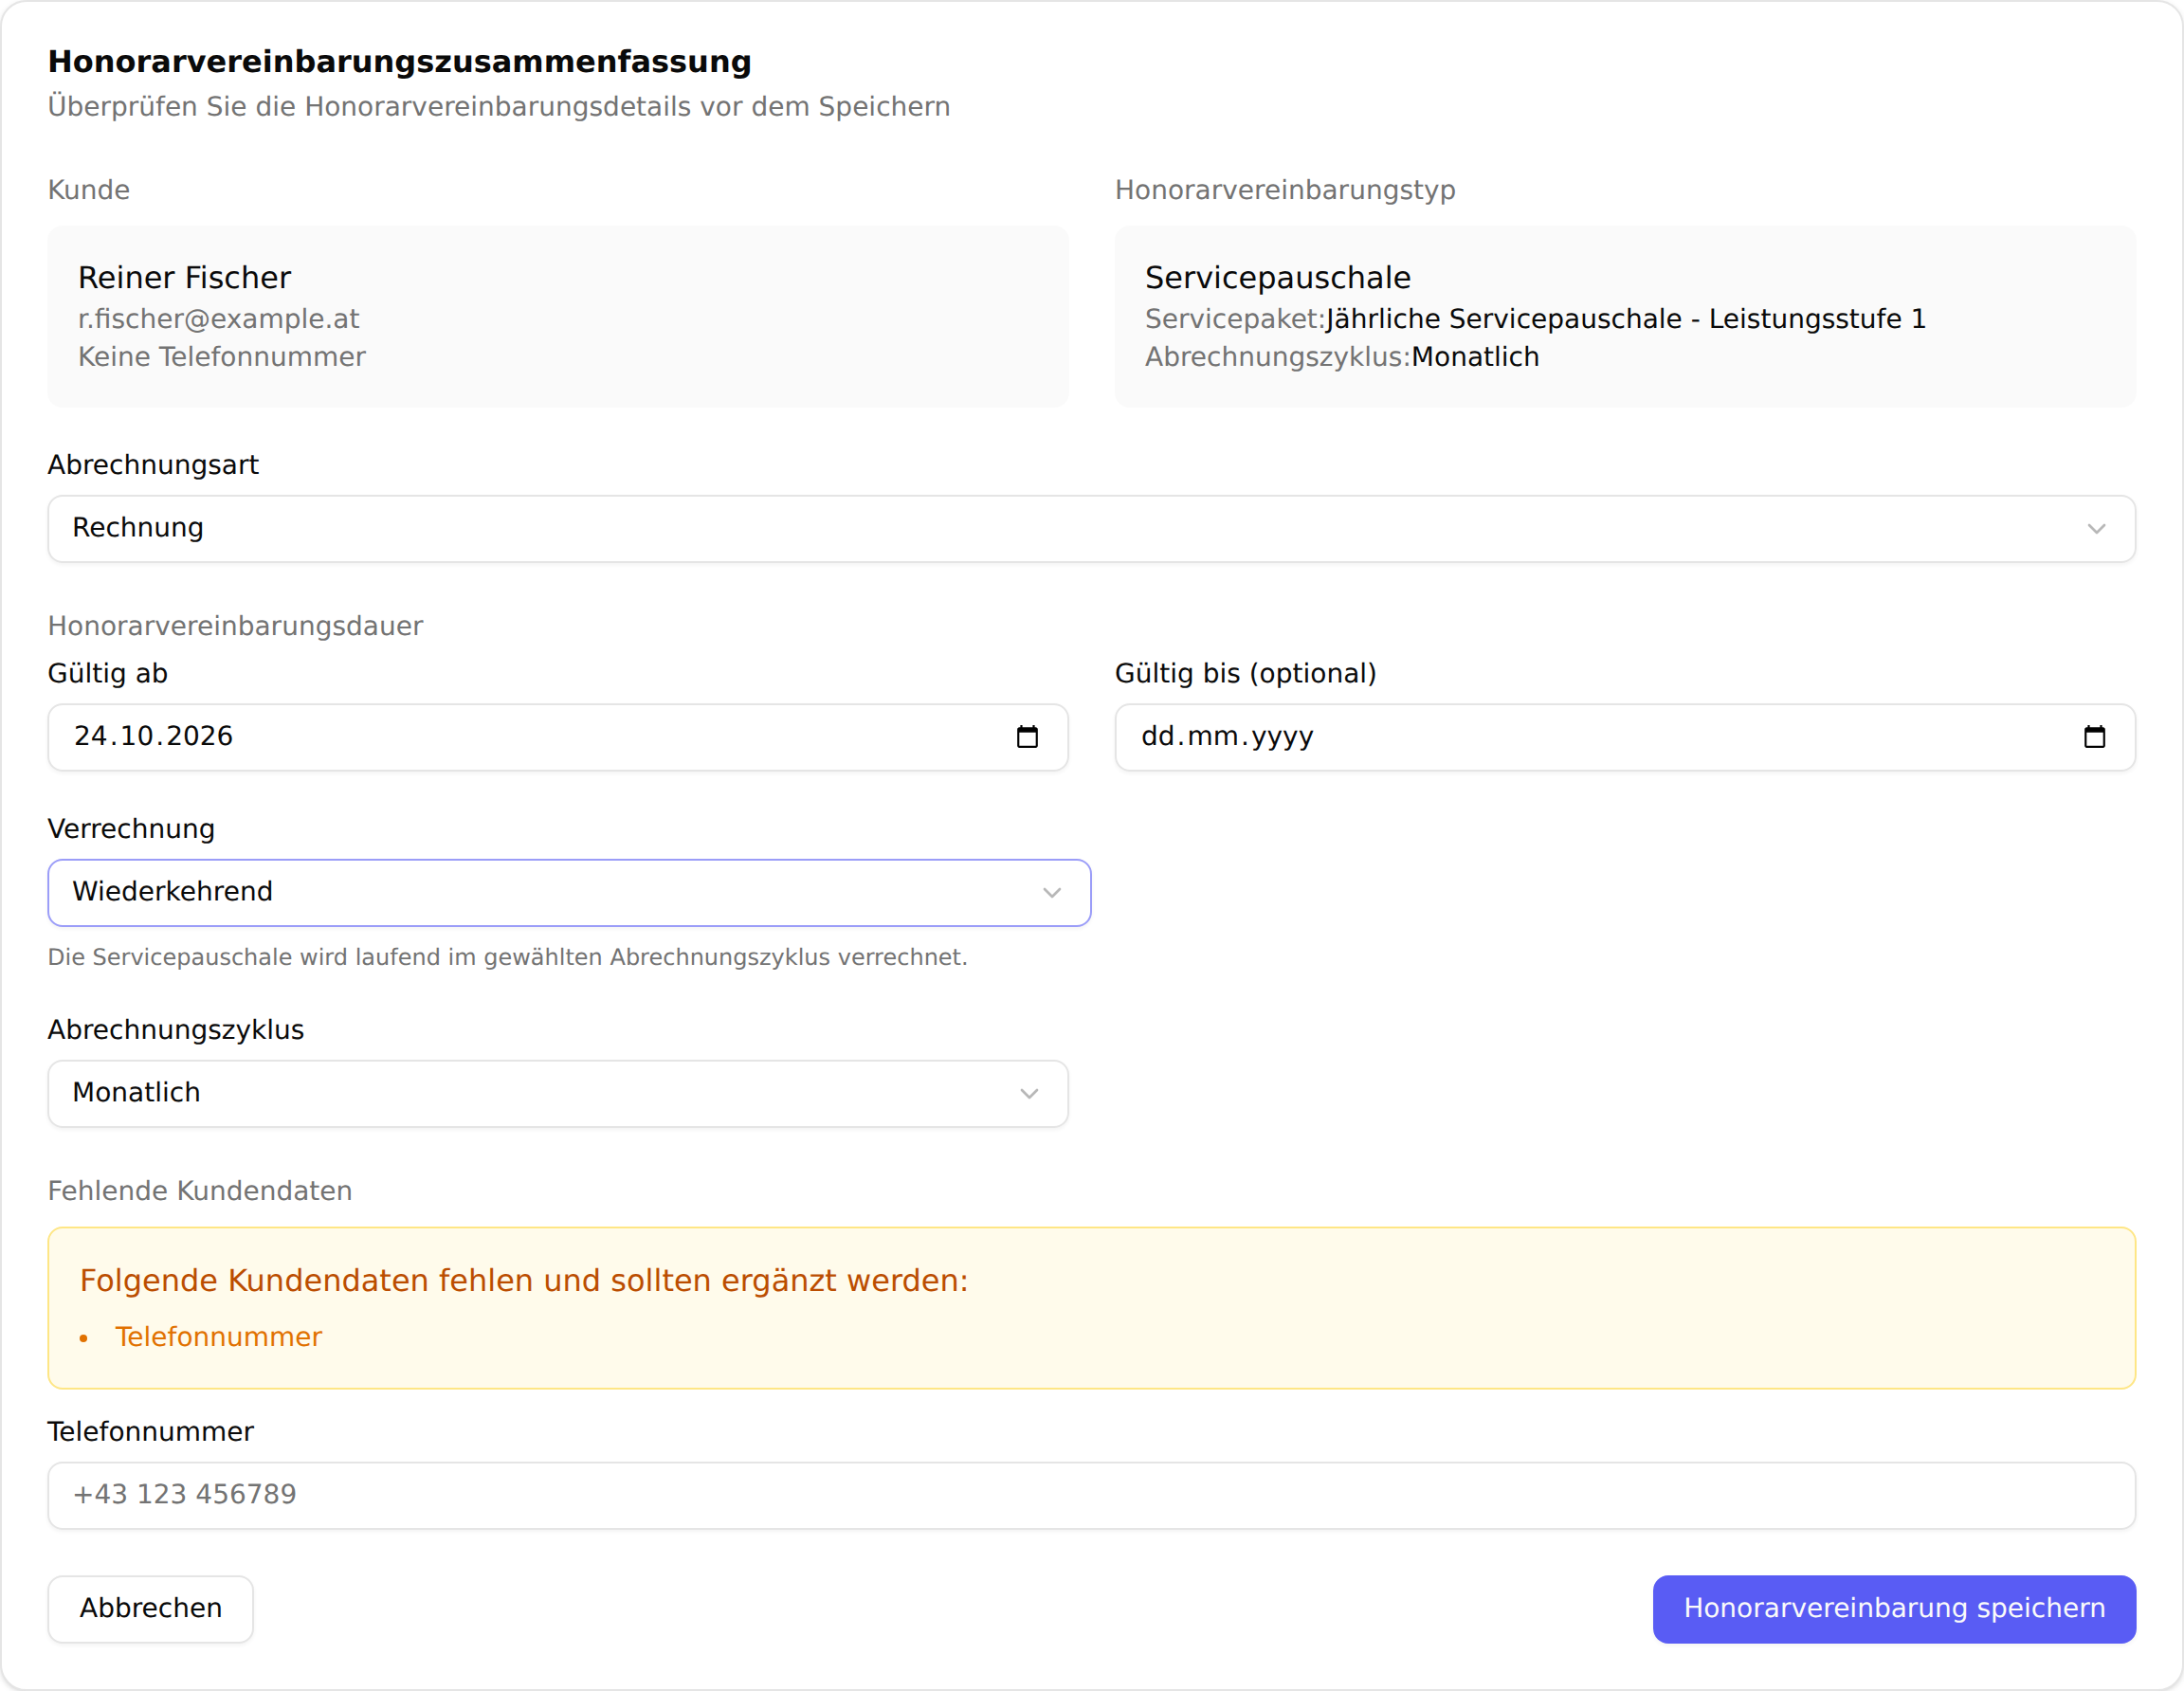Image resolution: width=2184 pixels, height=1691 pixels.
Task: Click customer name Reiner Fischer
Action: (x=184, y=277)
